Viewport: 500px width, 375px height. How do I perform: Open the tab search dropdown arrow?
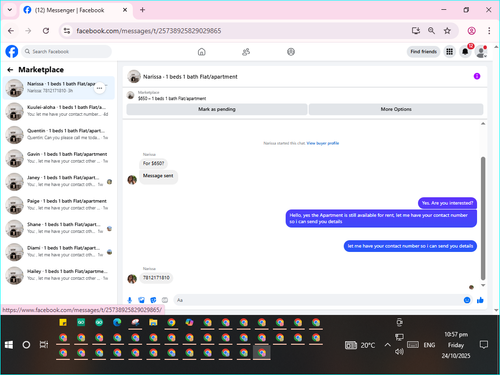10,10
